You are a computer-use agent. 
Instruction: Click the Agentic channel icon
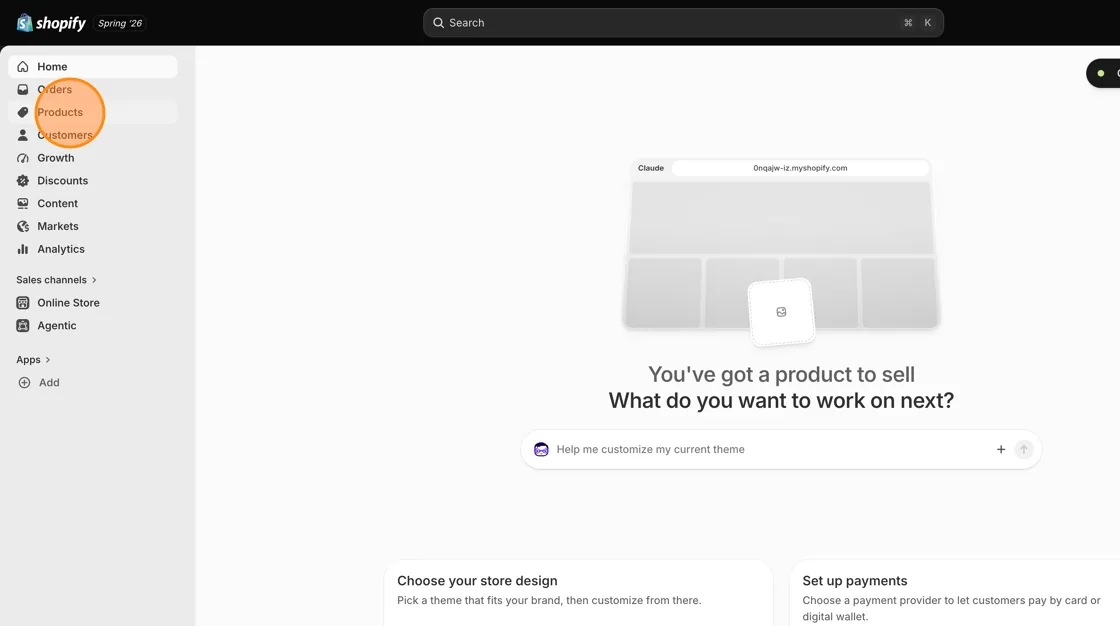point(23,326)
